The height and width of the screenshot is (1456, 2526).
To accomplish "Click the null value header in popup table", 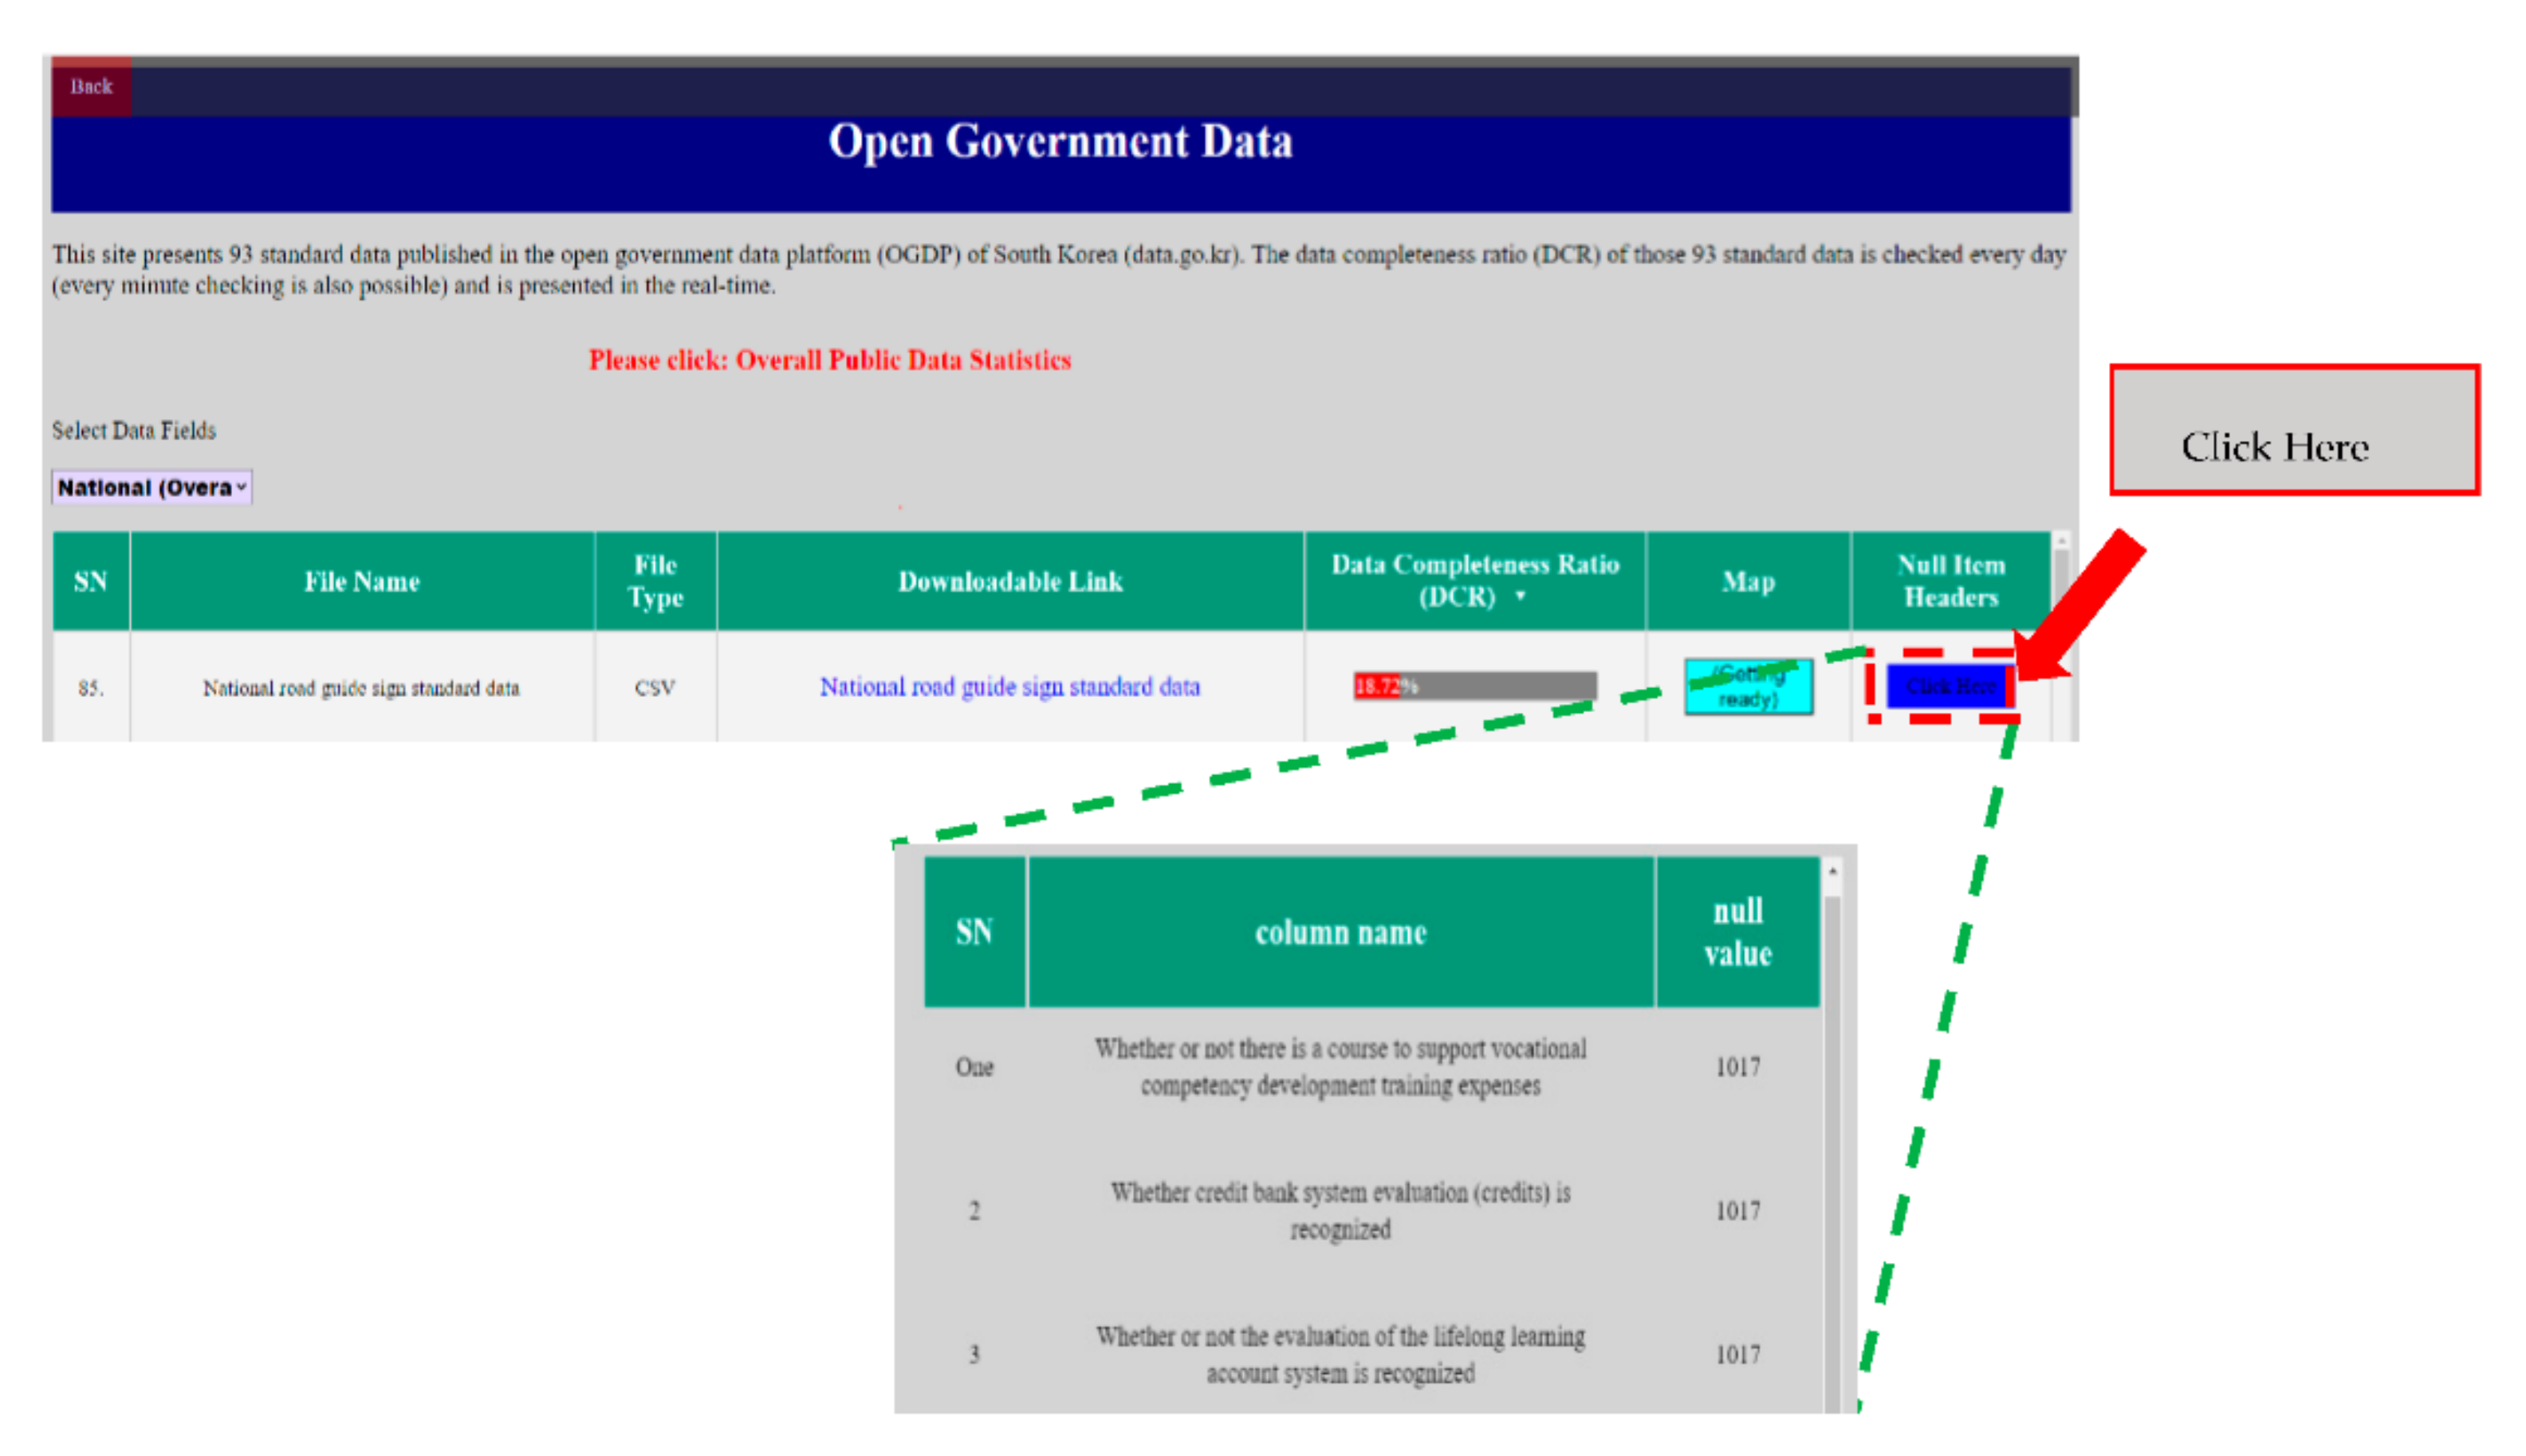I will pos(1737,932).
